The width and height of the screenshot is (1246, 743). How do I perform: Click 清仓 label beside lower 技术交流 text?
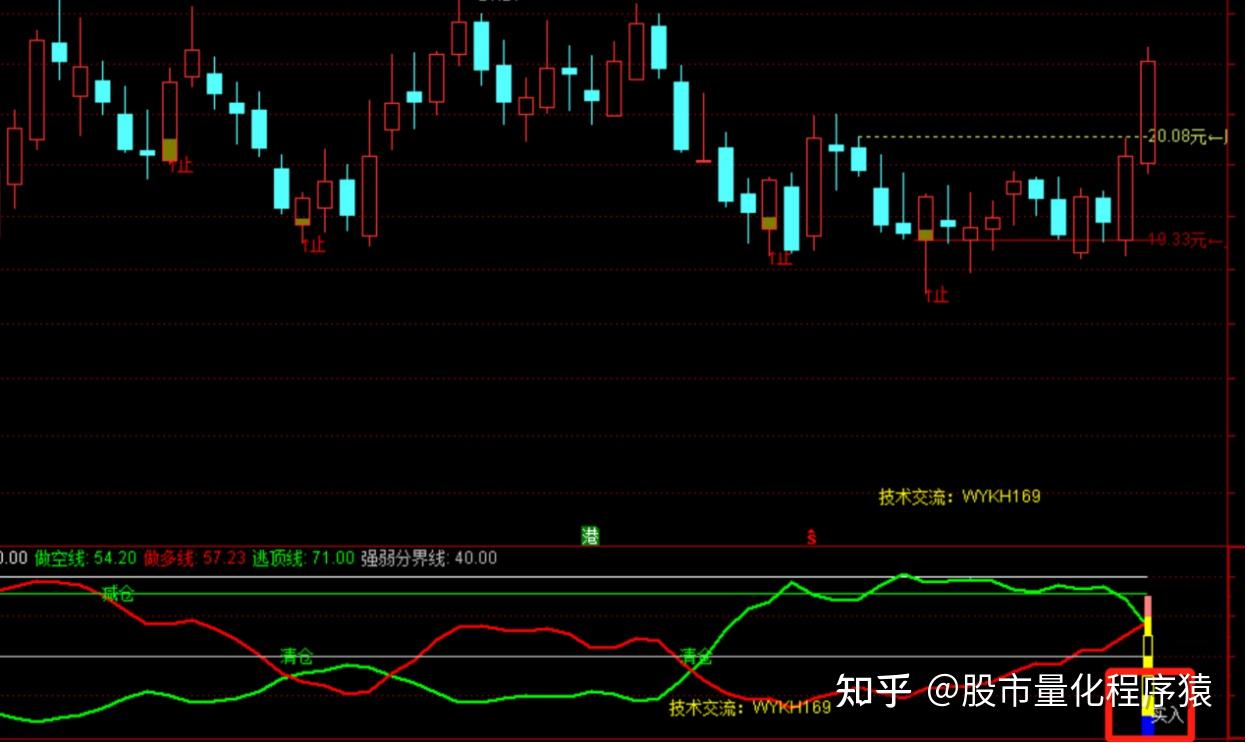695,657
